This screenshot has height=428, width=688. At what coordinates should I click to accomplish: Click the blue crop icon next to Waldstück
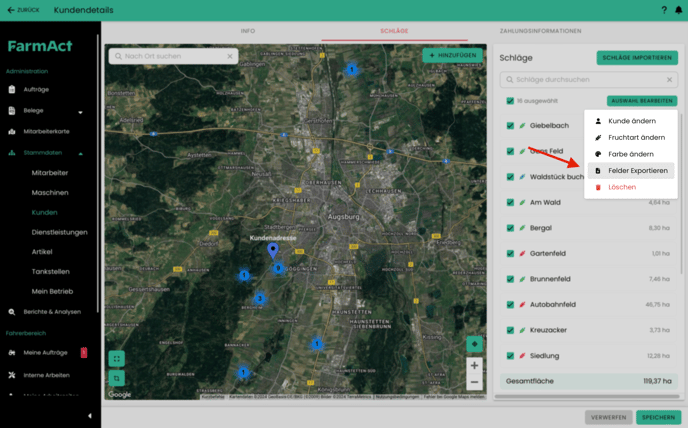click(522, 177)
